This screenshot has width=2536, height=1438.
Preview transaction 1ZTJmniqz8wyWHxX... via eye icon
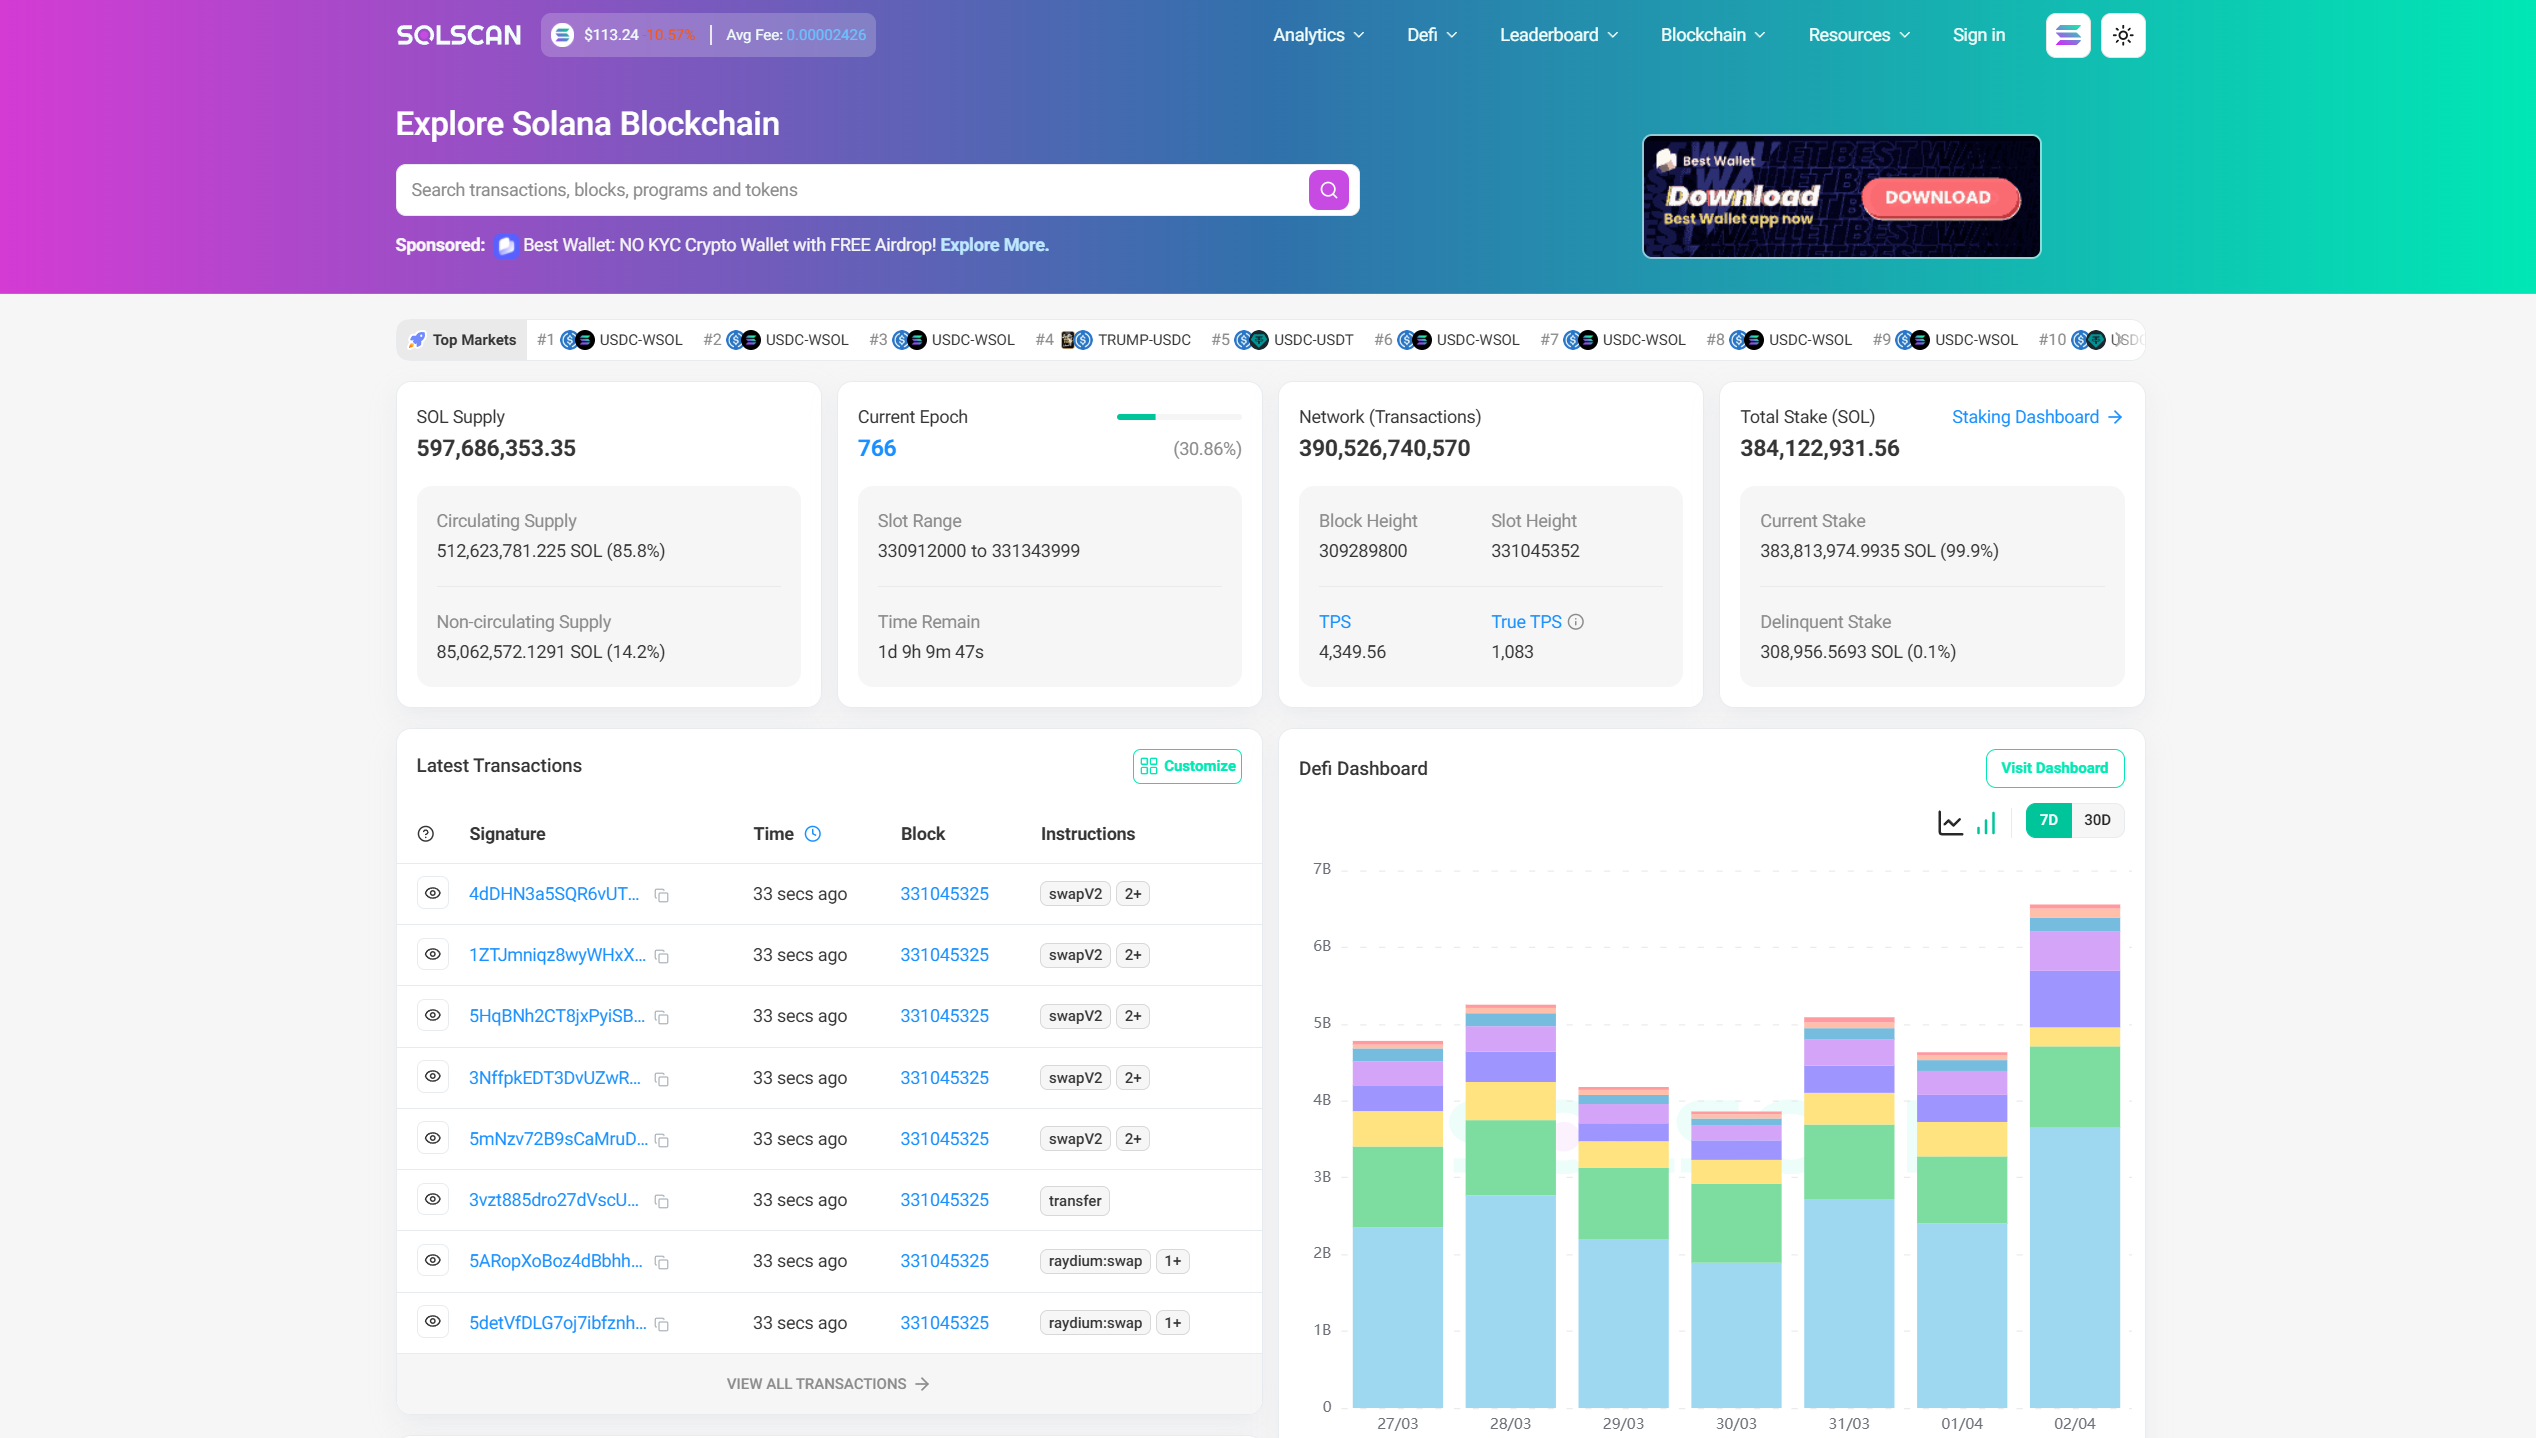pos(433,954)
